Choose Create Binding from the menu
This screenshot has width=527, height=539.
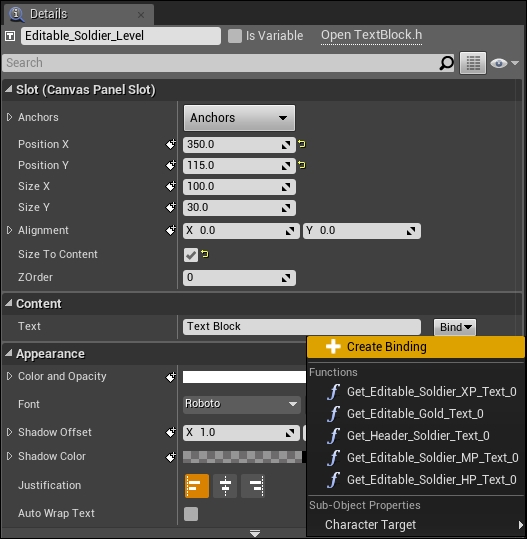tap(416, 347)
